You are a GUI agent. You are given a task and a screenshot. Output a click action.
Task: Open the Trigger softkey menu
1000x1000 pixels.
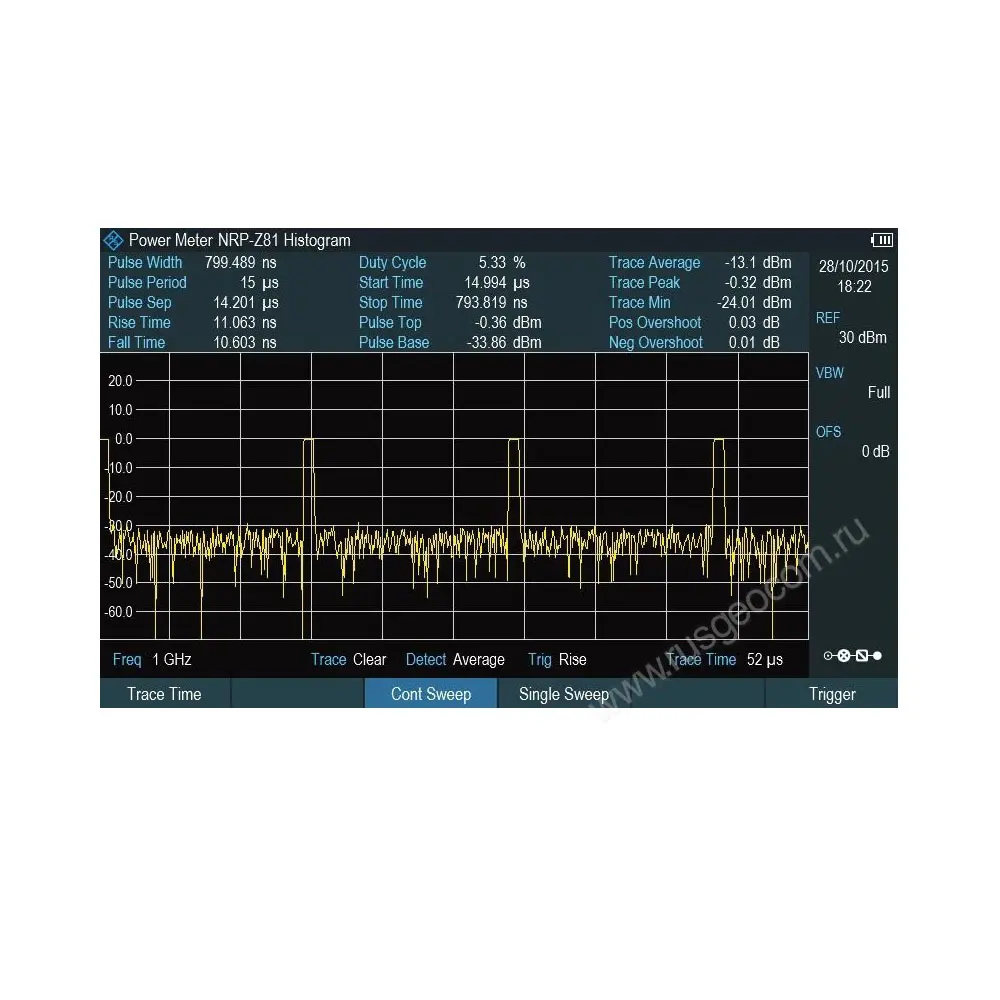[832, 694]
